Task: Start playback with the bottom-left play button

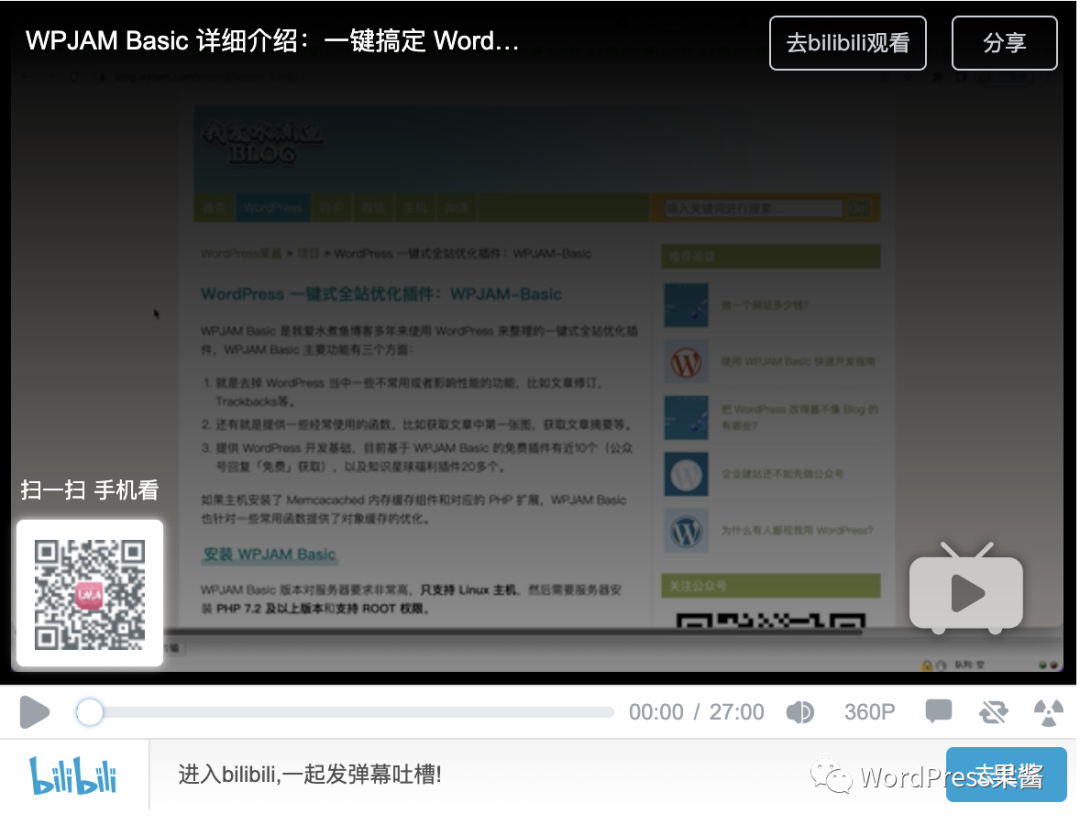Action: point(34,711)
